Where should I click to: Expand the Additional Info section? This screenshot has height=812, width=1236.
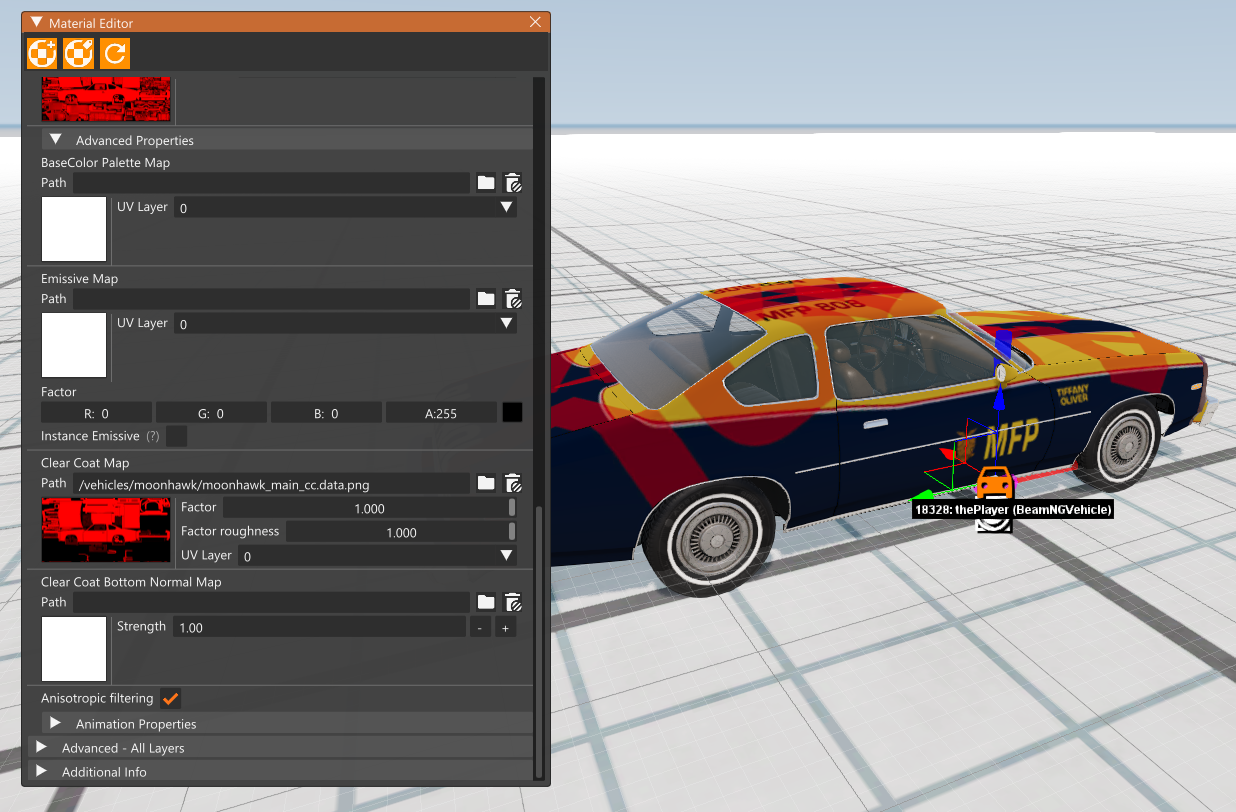coord(41,771)
